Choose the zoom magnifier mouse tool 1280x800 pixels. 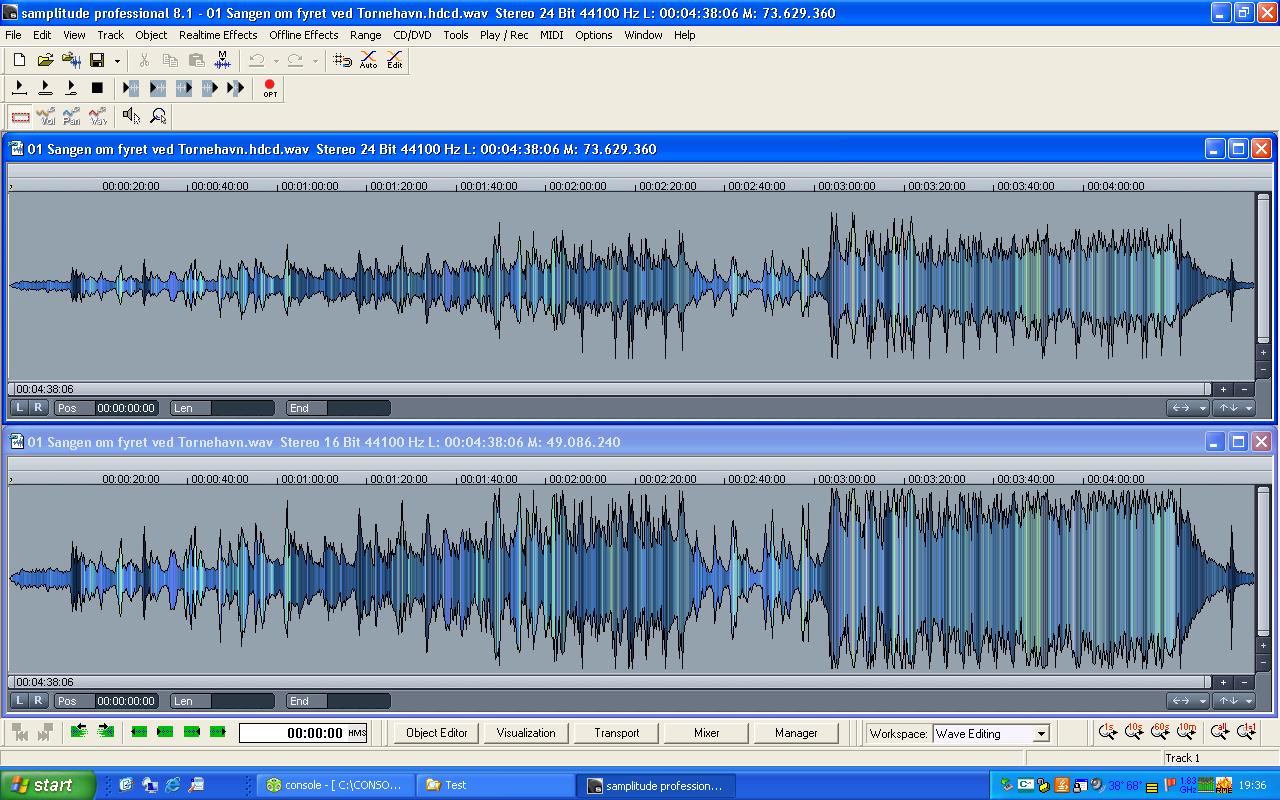click(158, 116)
